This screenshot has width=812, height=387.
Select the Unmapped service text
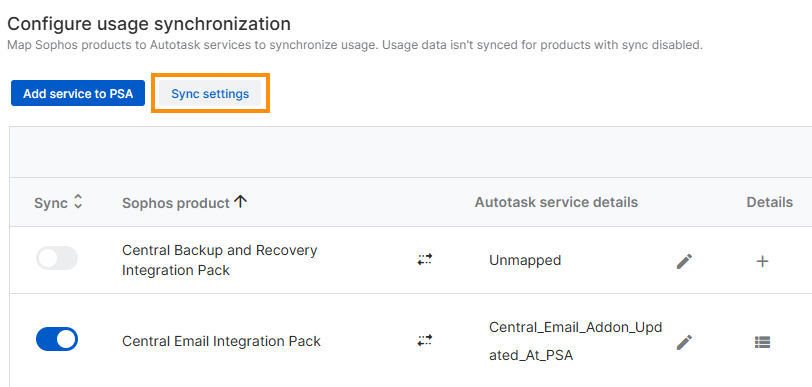[525, 260]
